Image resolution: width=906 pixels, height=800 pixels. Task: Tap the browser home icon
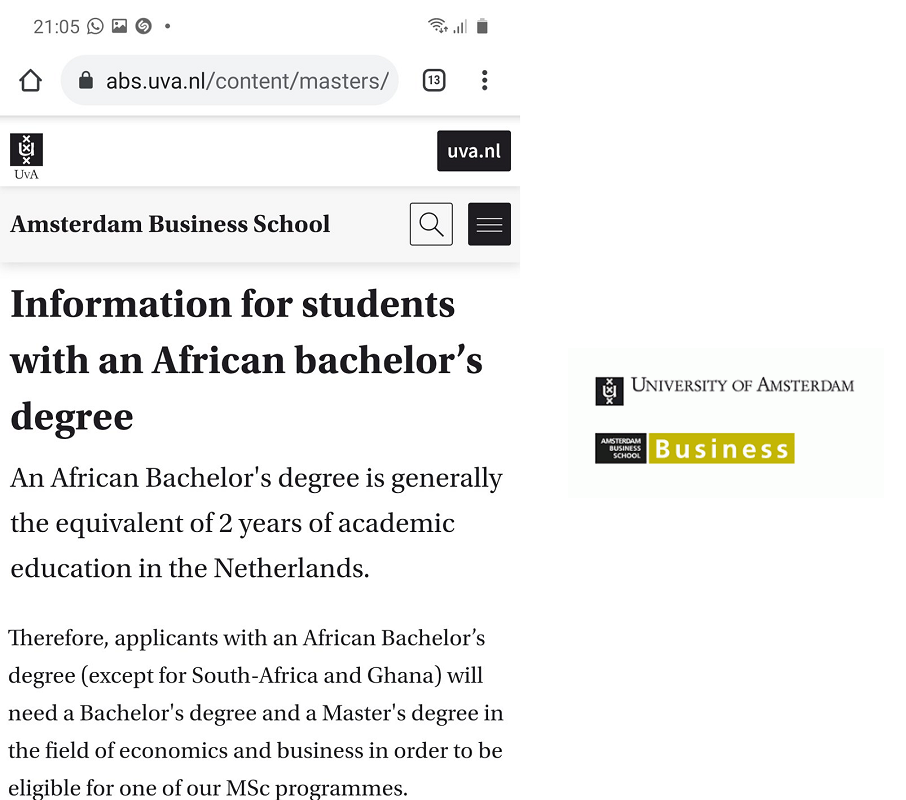(x=30, y=81)
